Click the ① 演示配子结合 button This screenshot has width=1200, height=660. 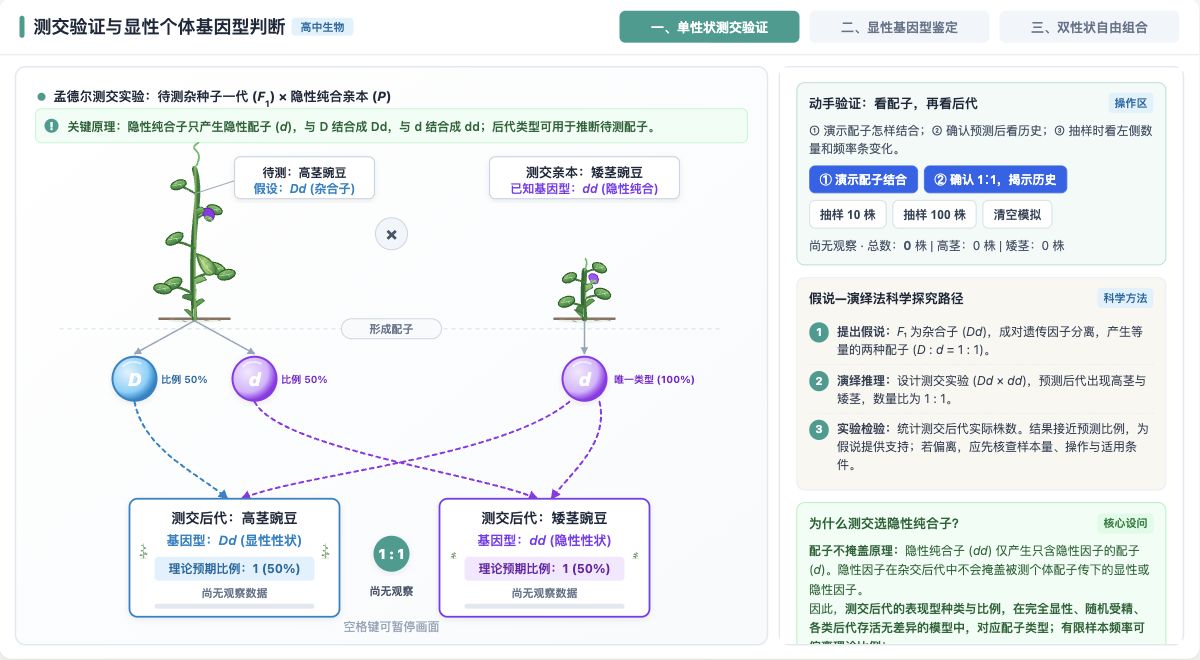click(x=862, y=180)
